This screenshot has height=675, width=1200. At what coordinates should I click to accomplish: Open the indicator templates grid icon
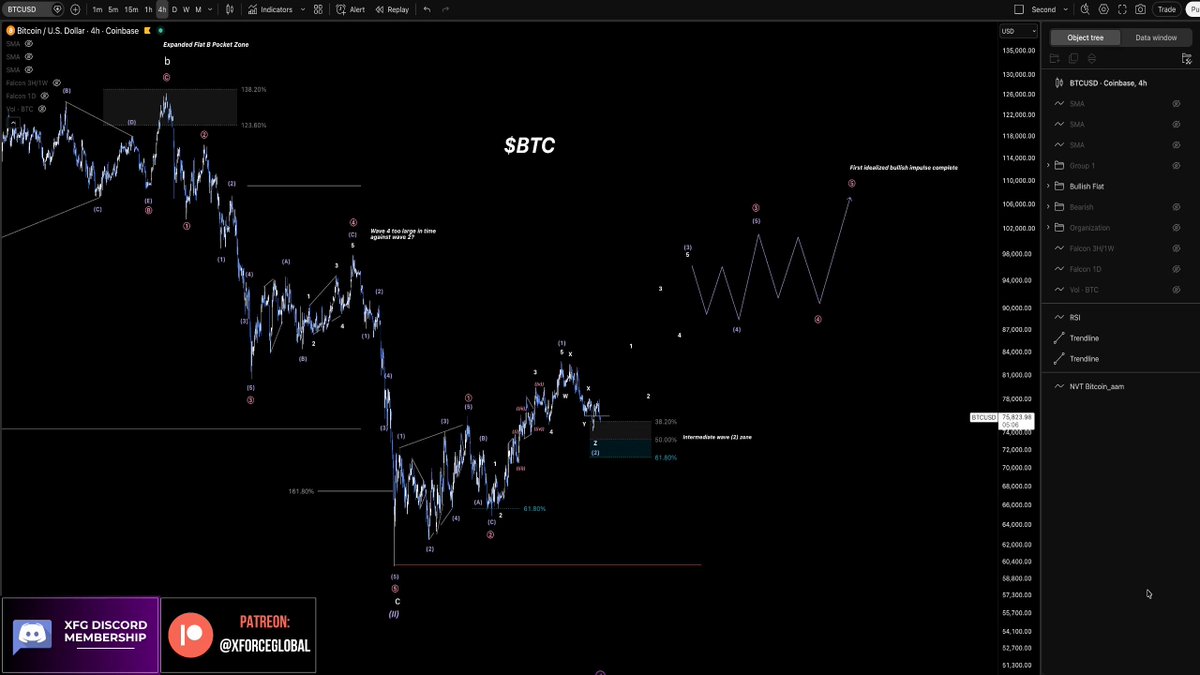(x=318, y=9)
